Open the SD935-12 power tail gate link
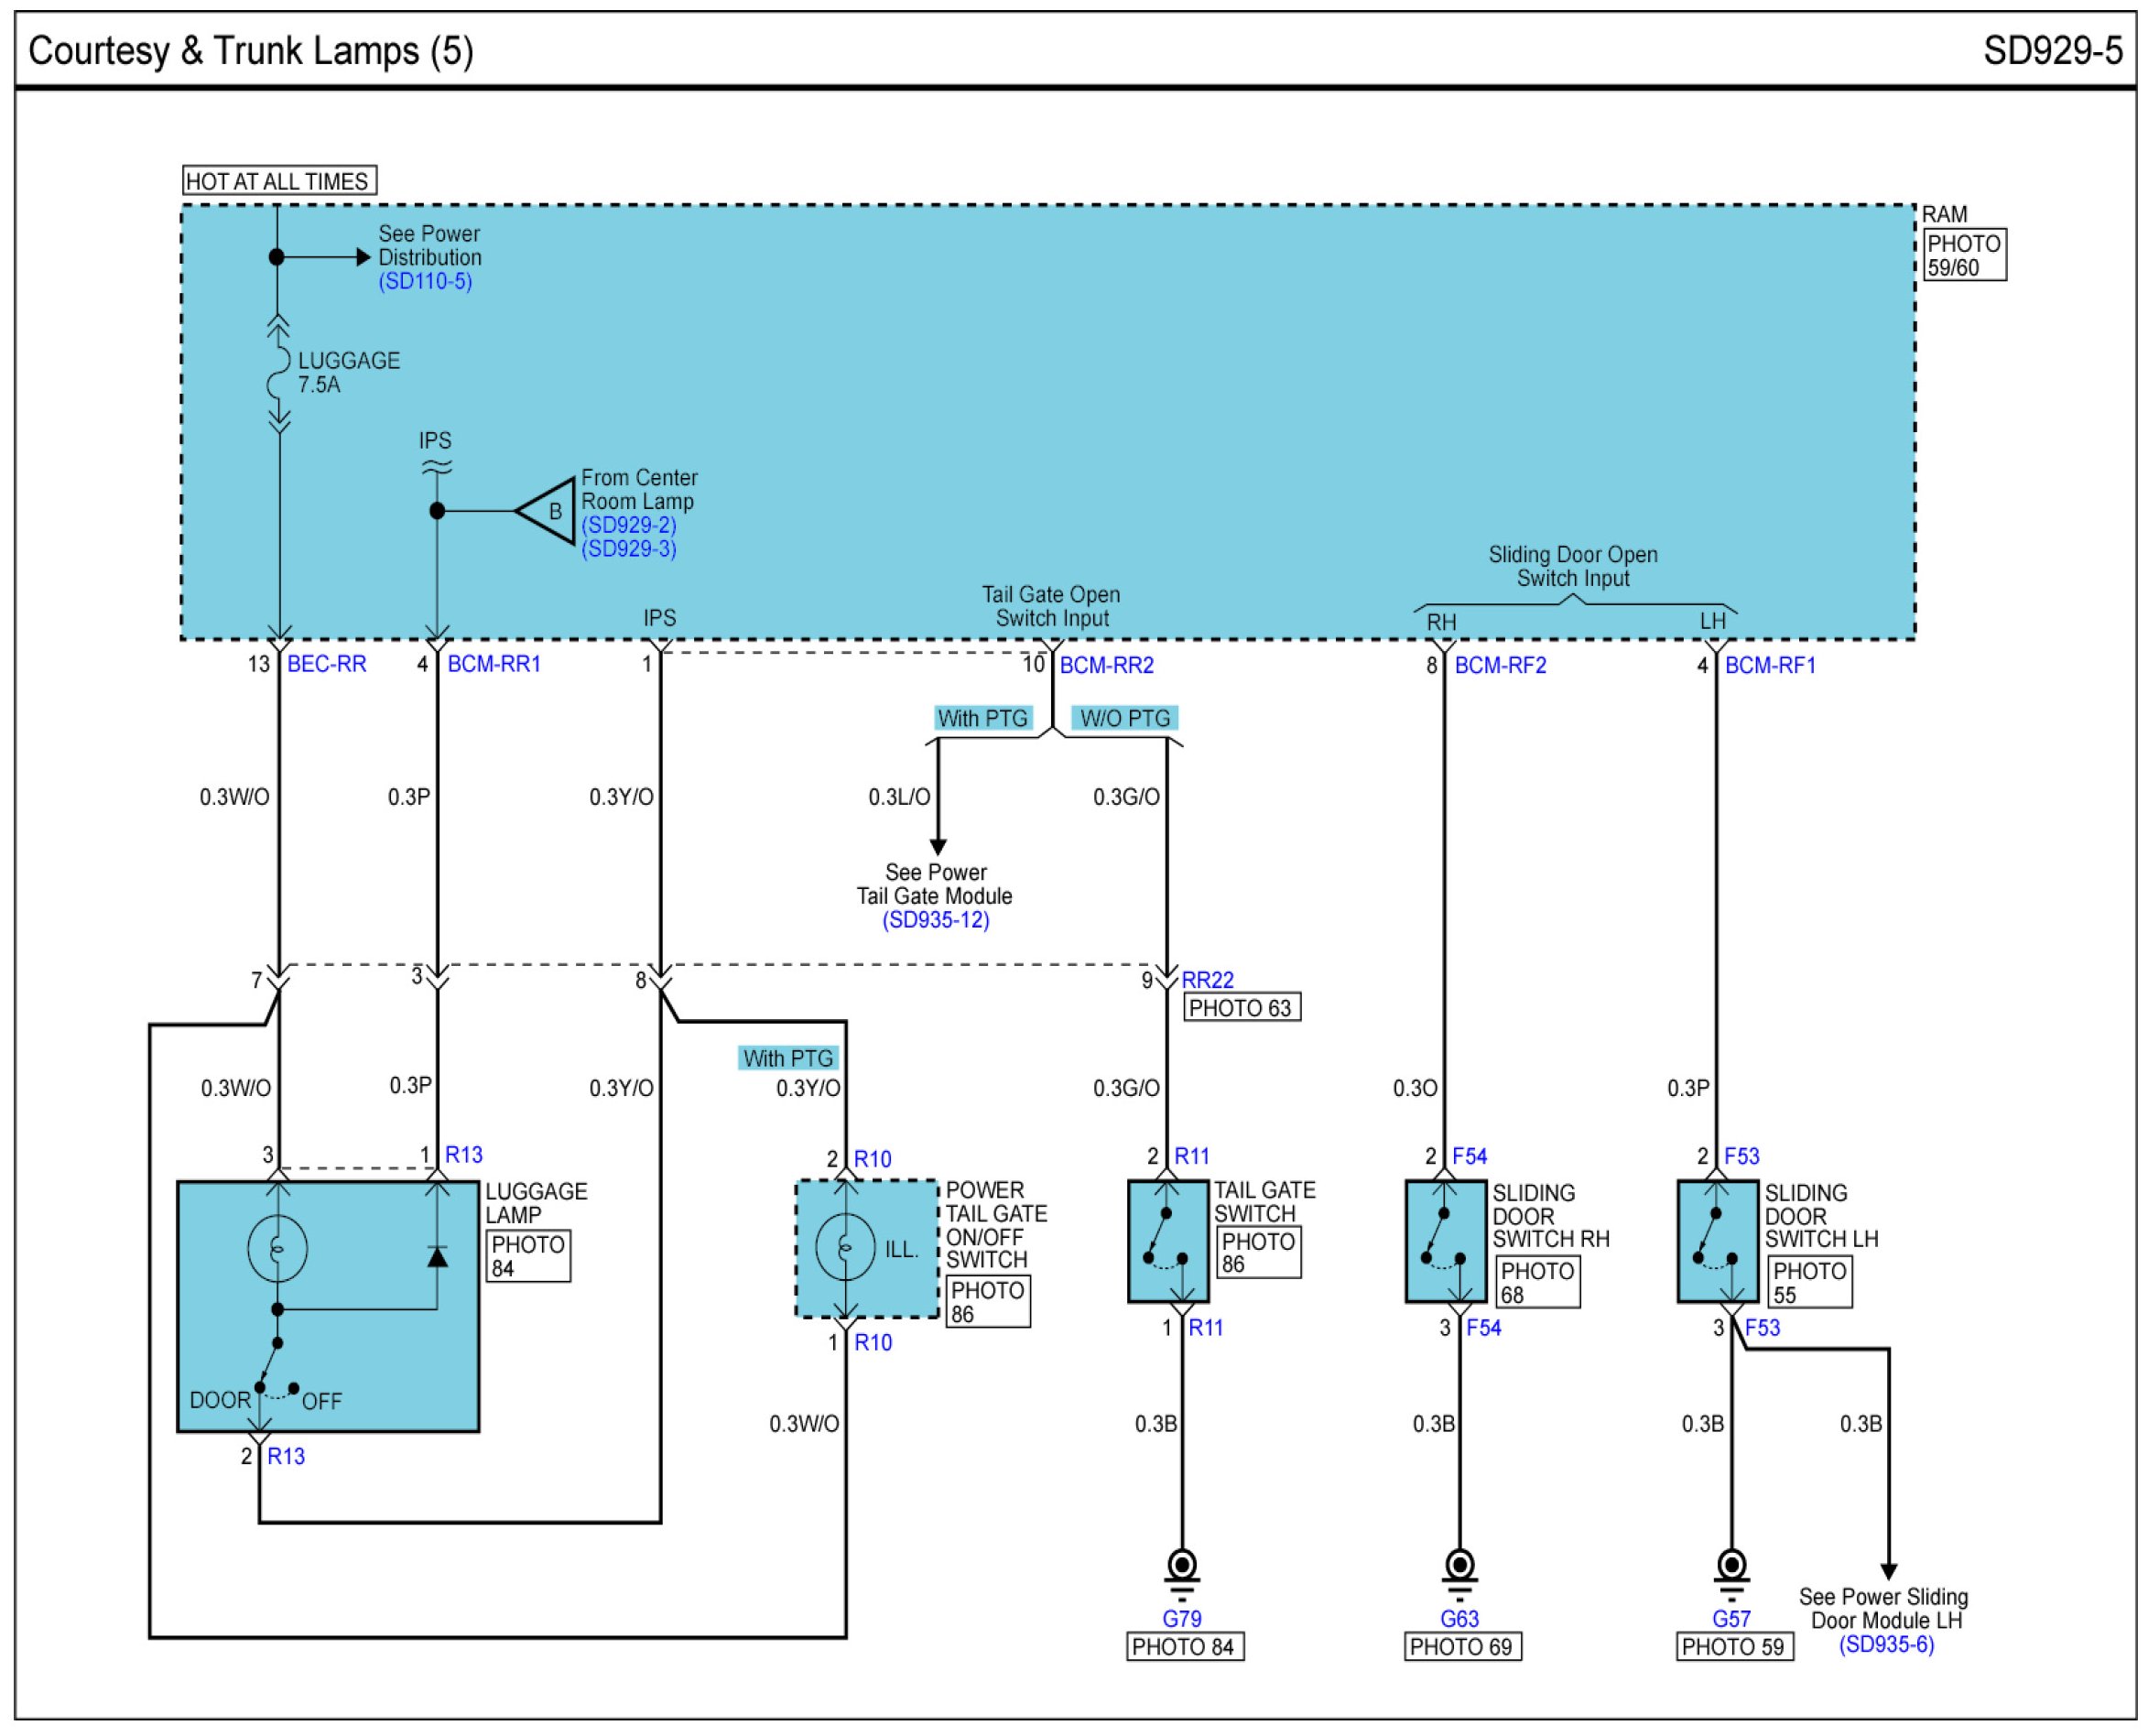The image size is (2148, 1736). (935, 920)
